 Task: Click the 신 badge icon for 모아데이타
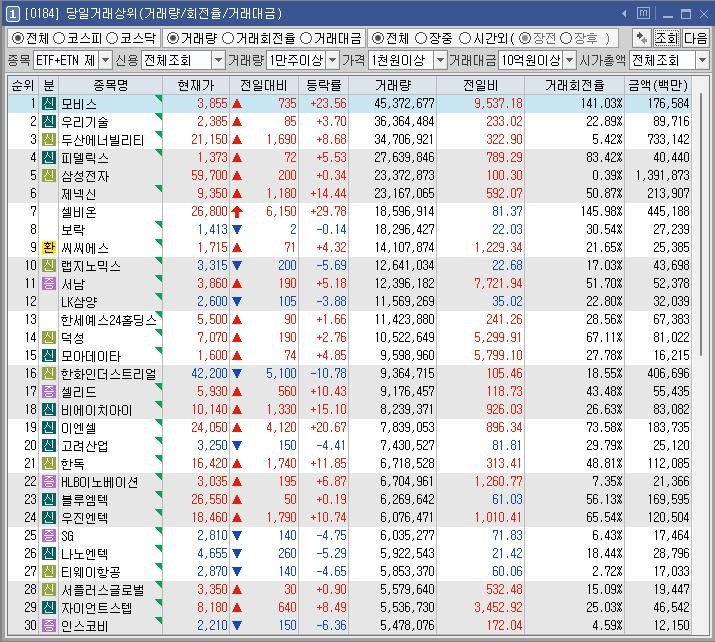(49, 355)
